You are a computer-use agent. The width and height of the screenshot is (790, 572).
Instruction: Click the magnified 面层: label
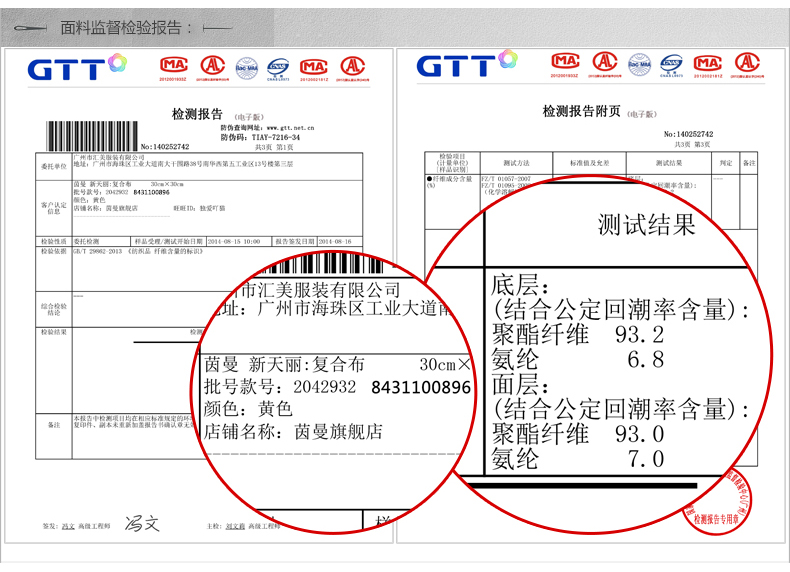tap(520, 385)
